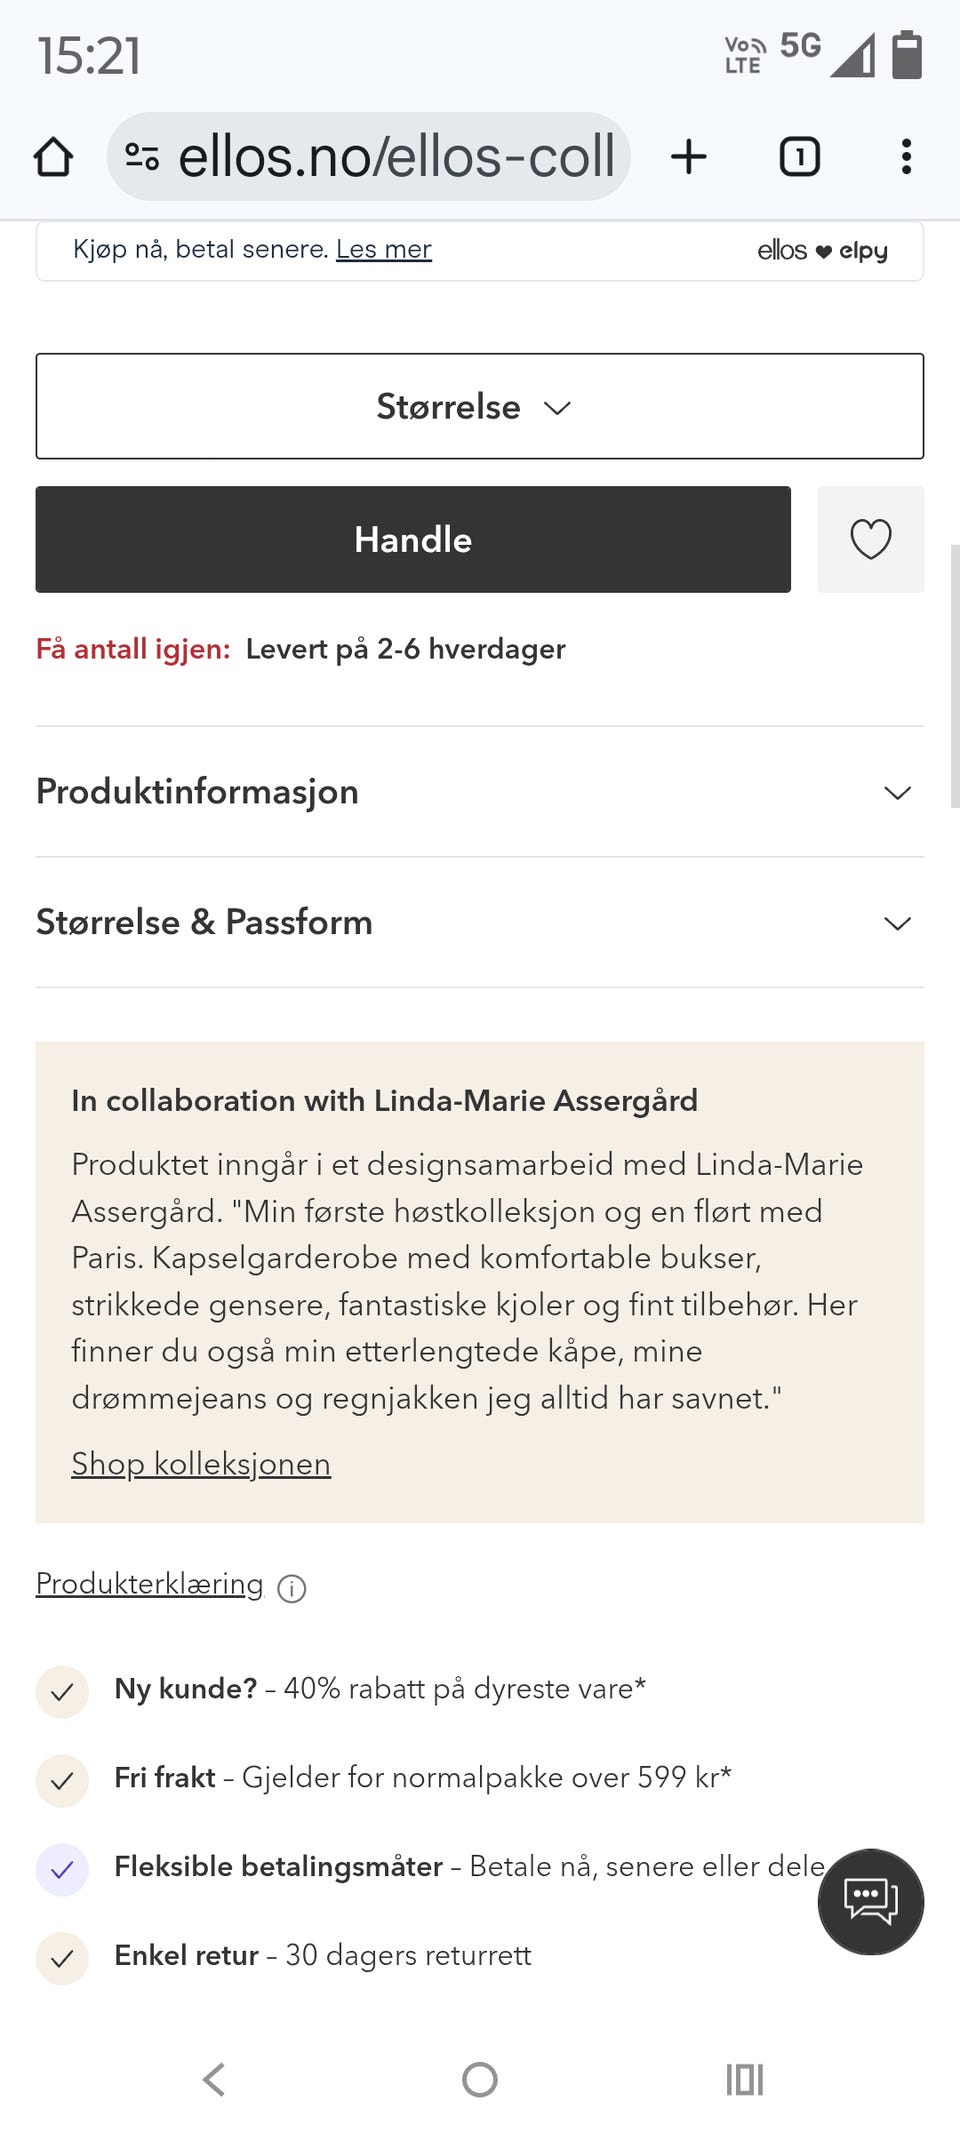Open the browser three-dot menu

pos(906,157)
